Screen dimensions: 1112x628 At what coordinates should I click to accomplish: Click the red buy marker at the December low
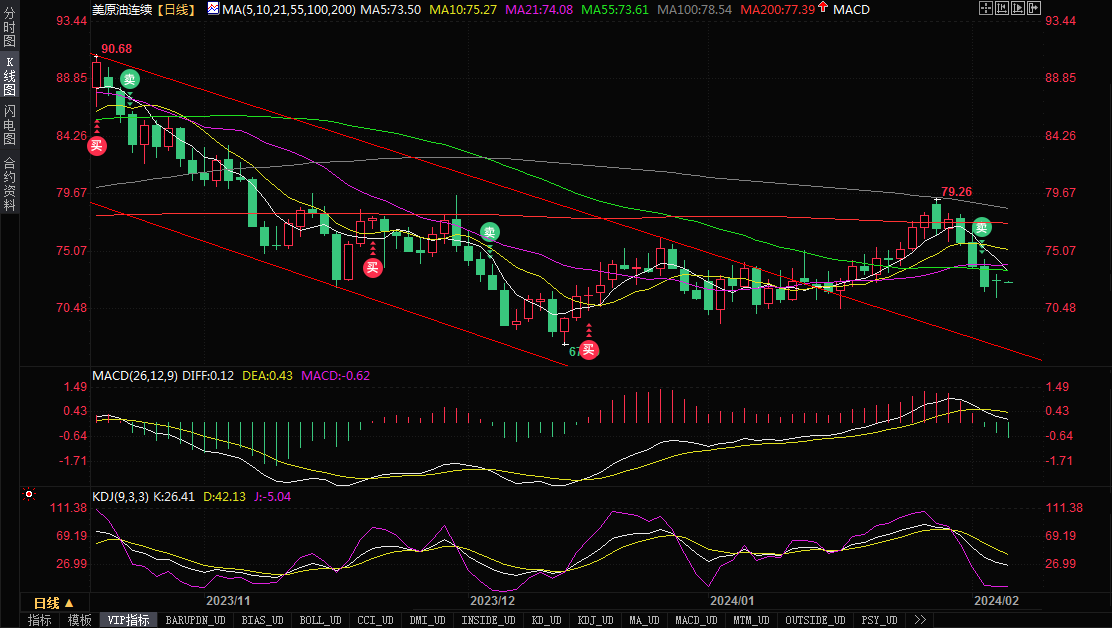click(x=589, y=349)
